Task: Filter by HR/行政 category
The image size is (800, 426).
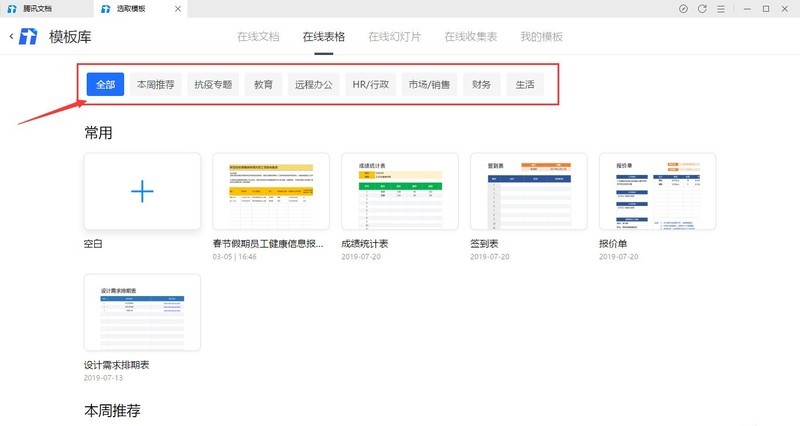Action: click(x=370, y=84)
